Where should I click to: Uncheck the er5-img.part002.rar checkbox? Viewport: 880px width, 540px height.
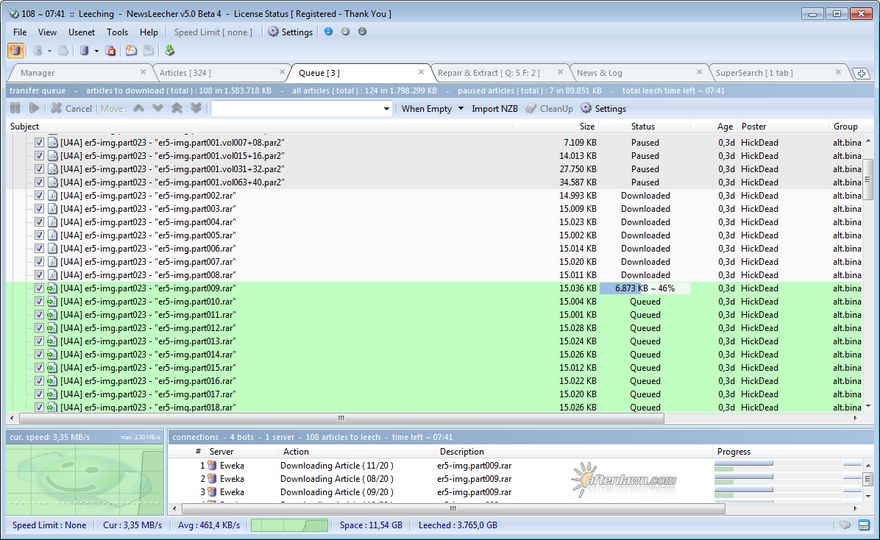click(39, 195)
